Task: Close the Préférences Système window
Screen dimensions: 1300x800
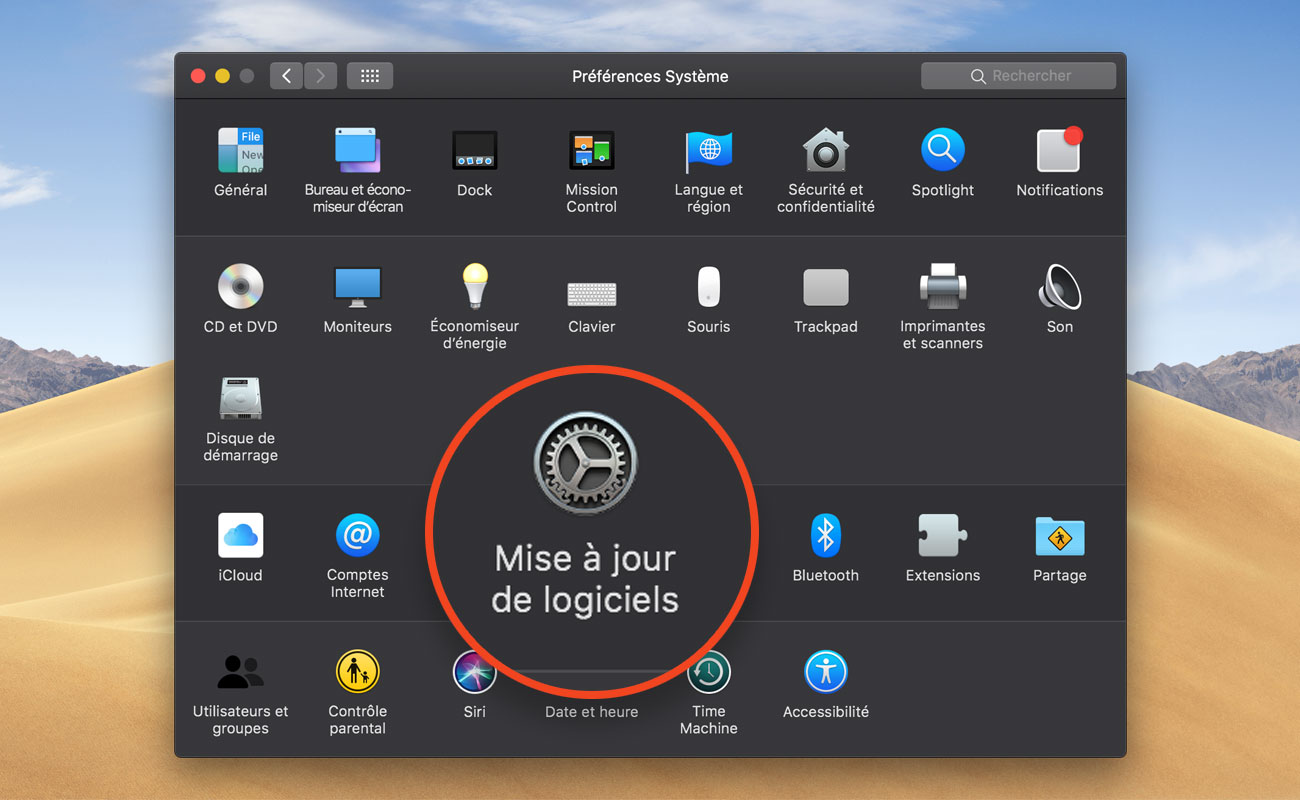Action: point(198,76)
